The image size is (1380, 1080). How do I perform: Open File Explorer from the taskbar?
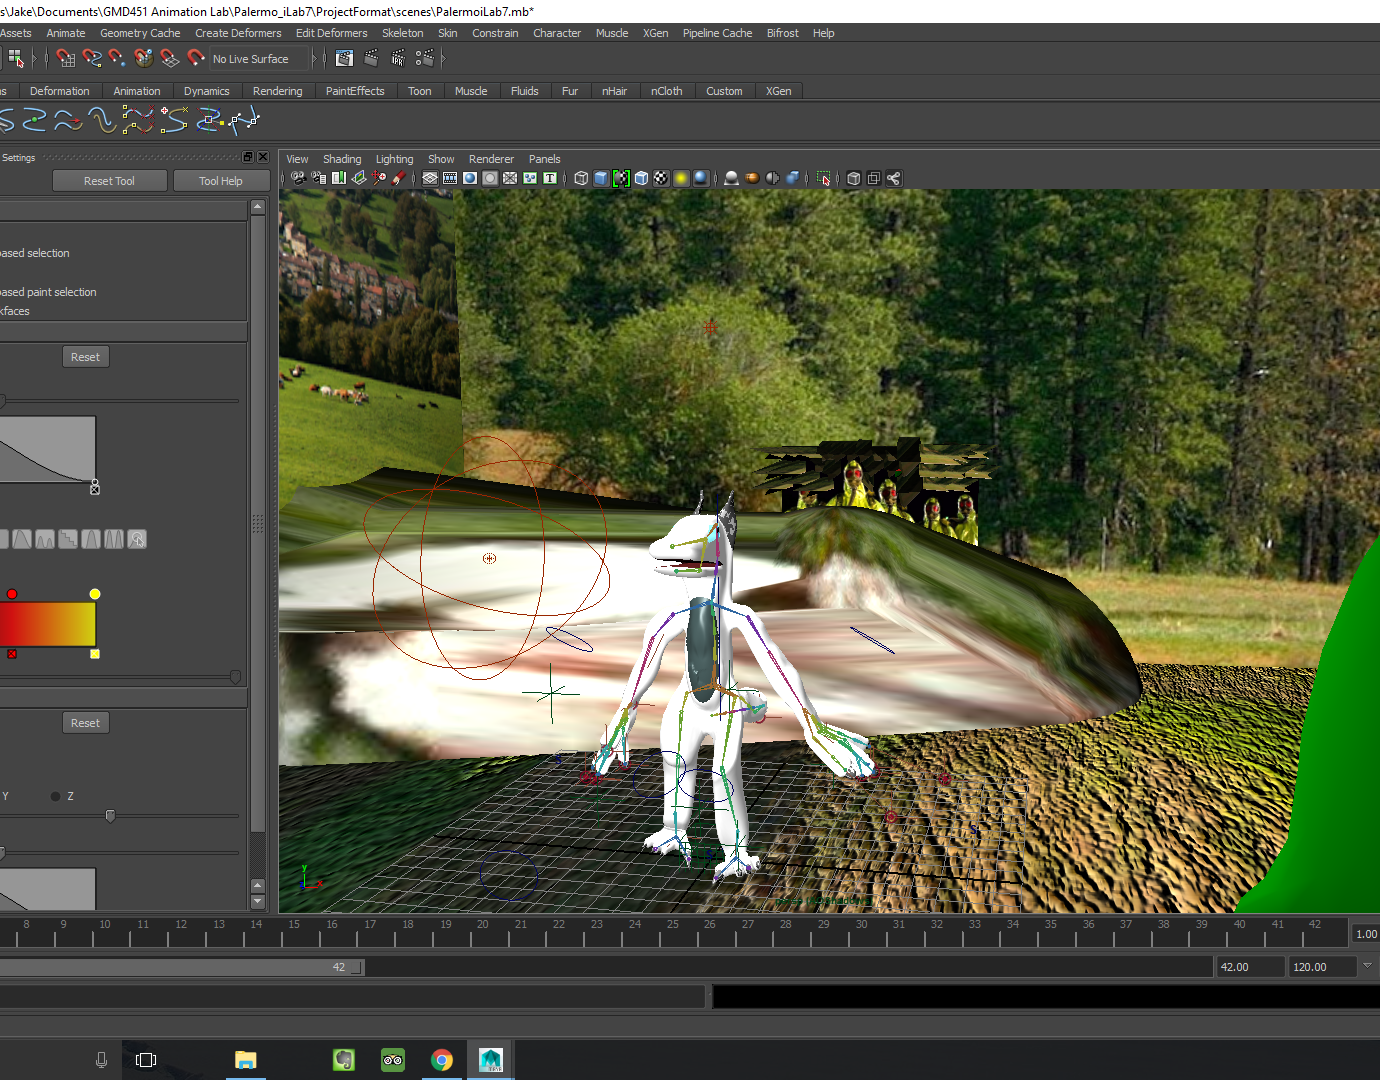click(x=246, y=1060)
